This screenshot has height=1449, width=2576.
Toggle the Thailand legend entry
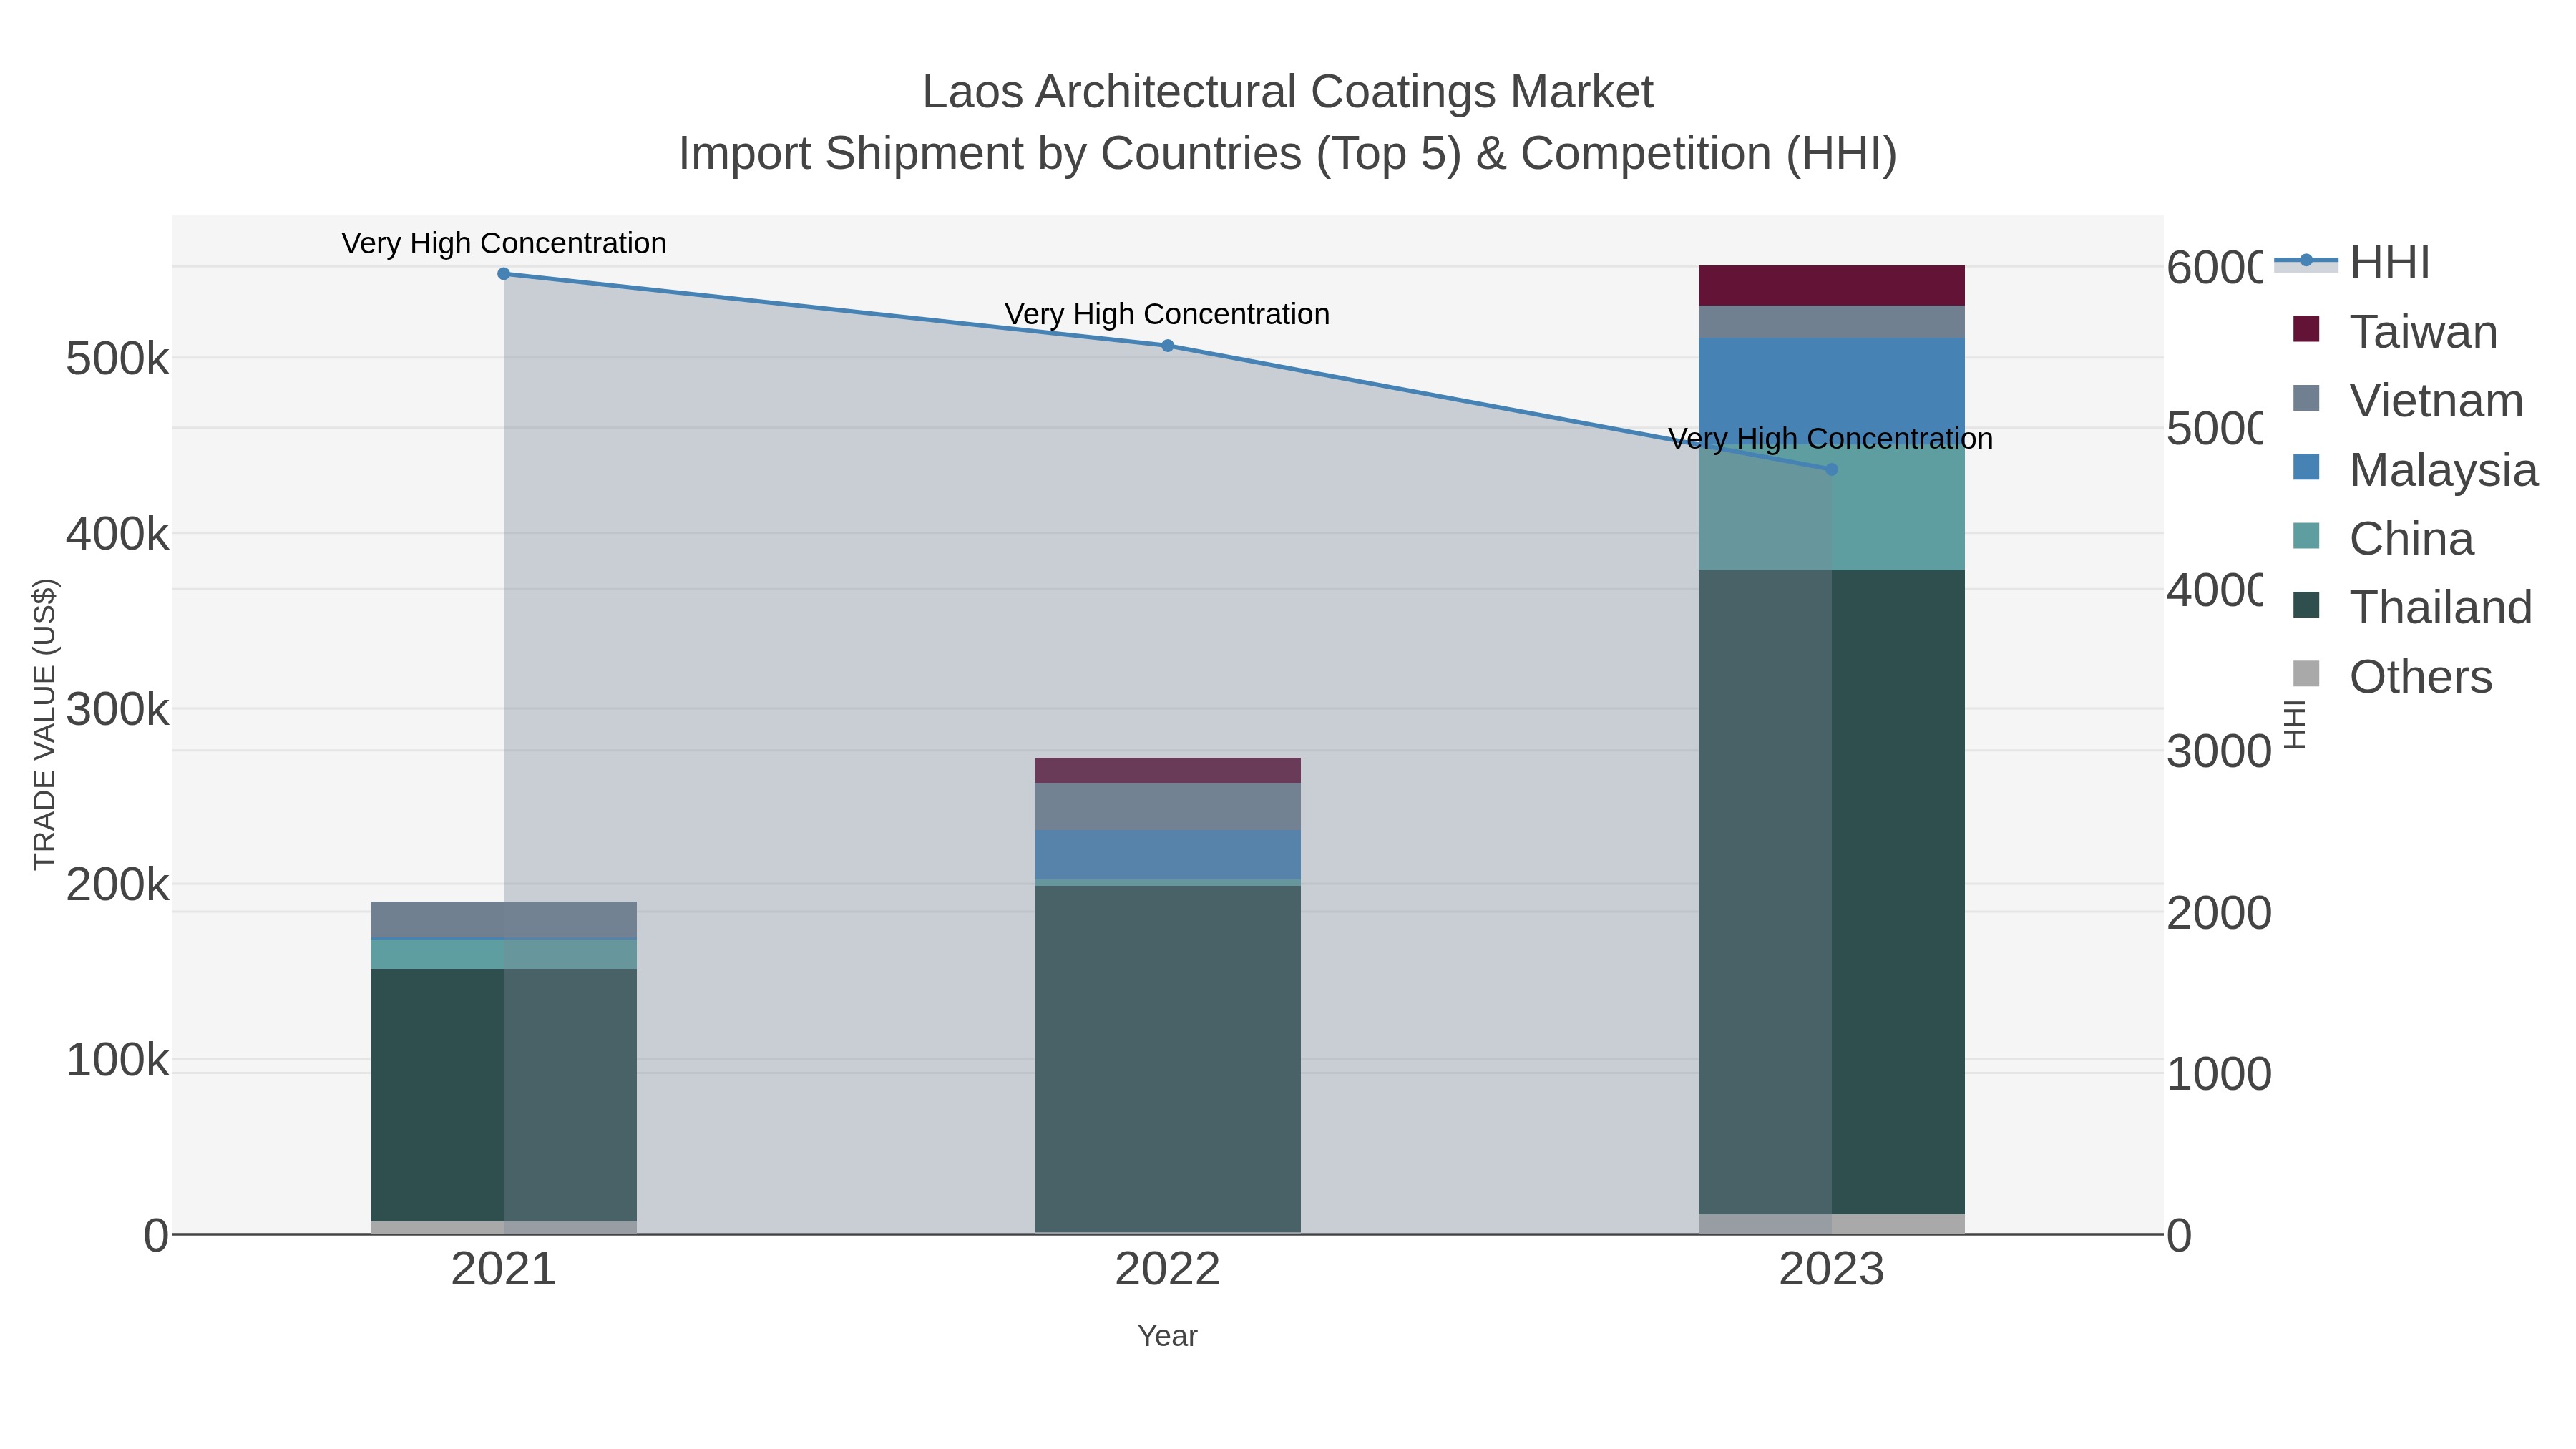(2412, 608)
